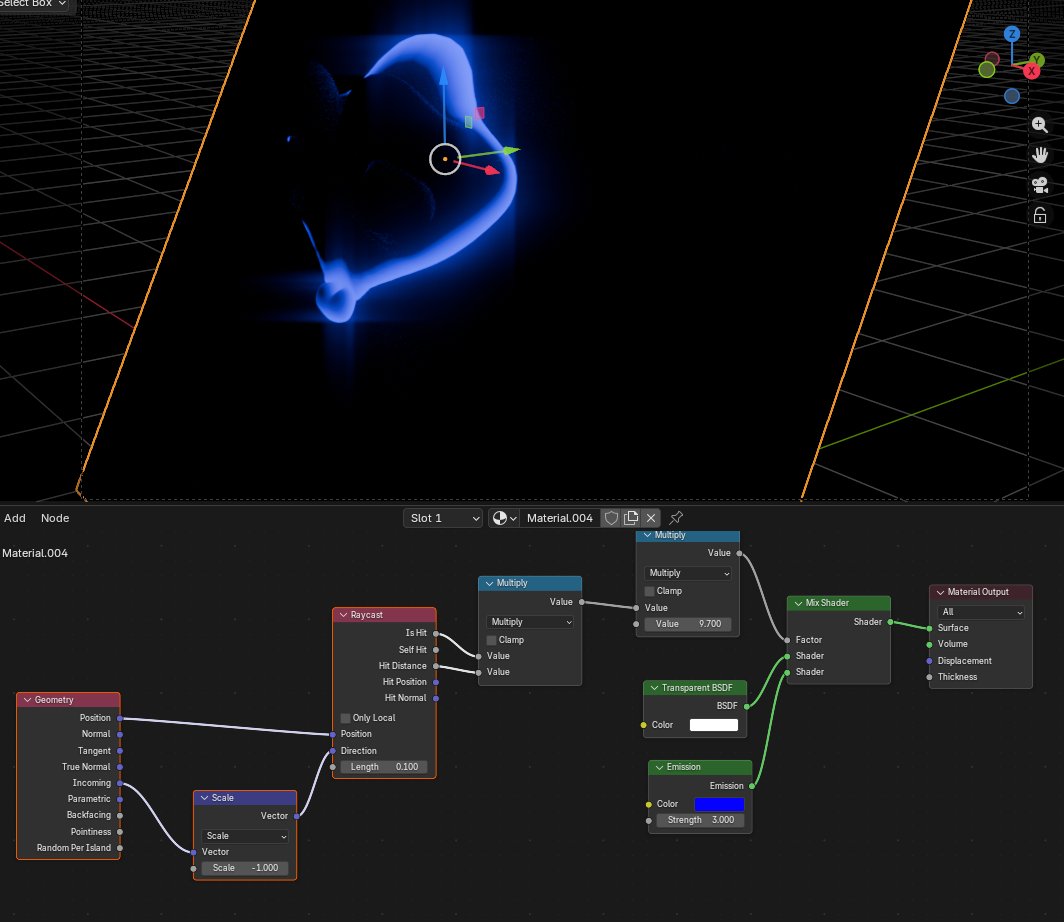Click the Scale -1.000 value field

point(245,868)
